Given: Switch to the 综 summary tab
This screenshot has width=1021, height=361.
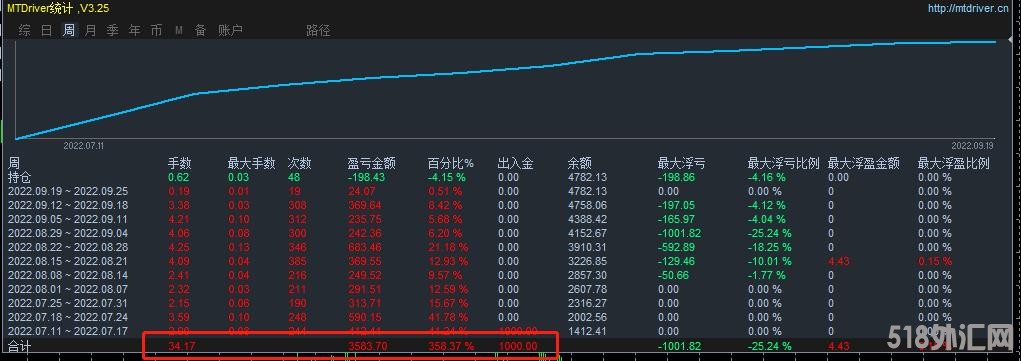Looking at the screenshot, I should coord(24,30).
